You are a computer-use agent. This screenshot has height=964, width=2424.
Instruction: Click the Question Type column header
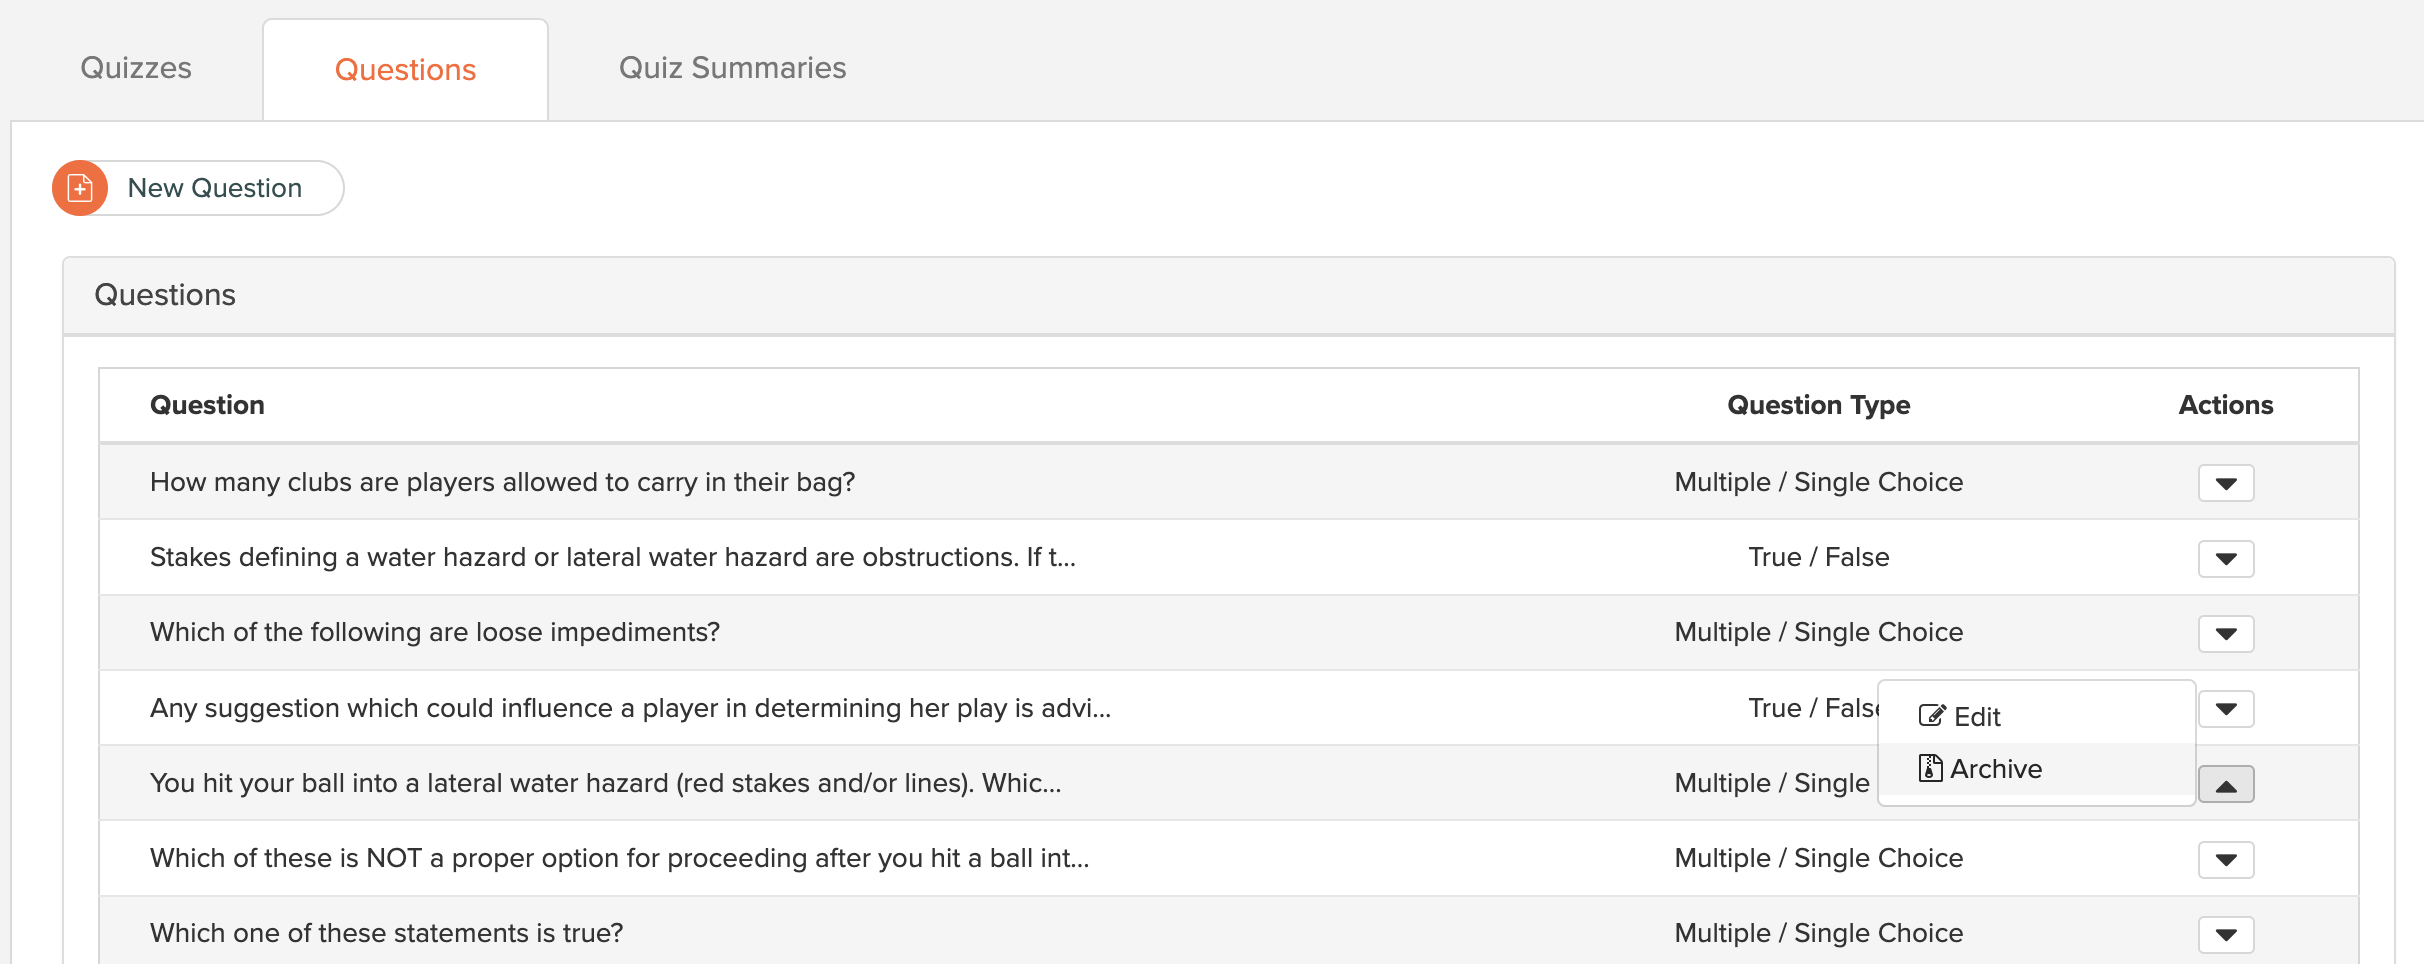[x=1819, y=405]
